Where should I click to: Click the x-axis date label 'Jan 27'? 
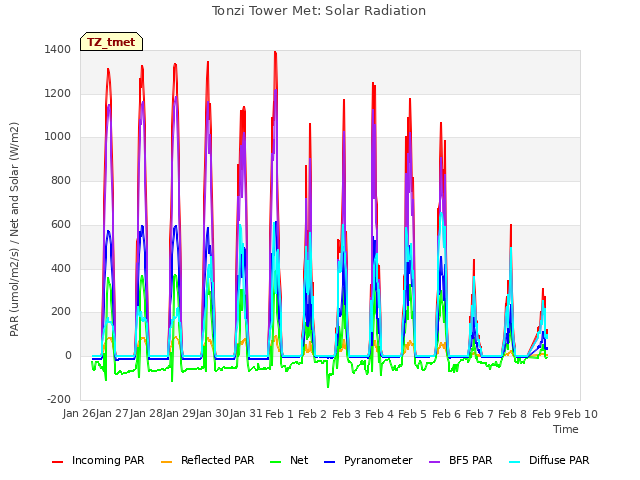pyautogui.click(x=112, y=414)
